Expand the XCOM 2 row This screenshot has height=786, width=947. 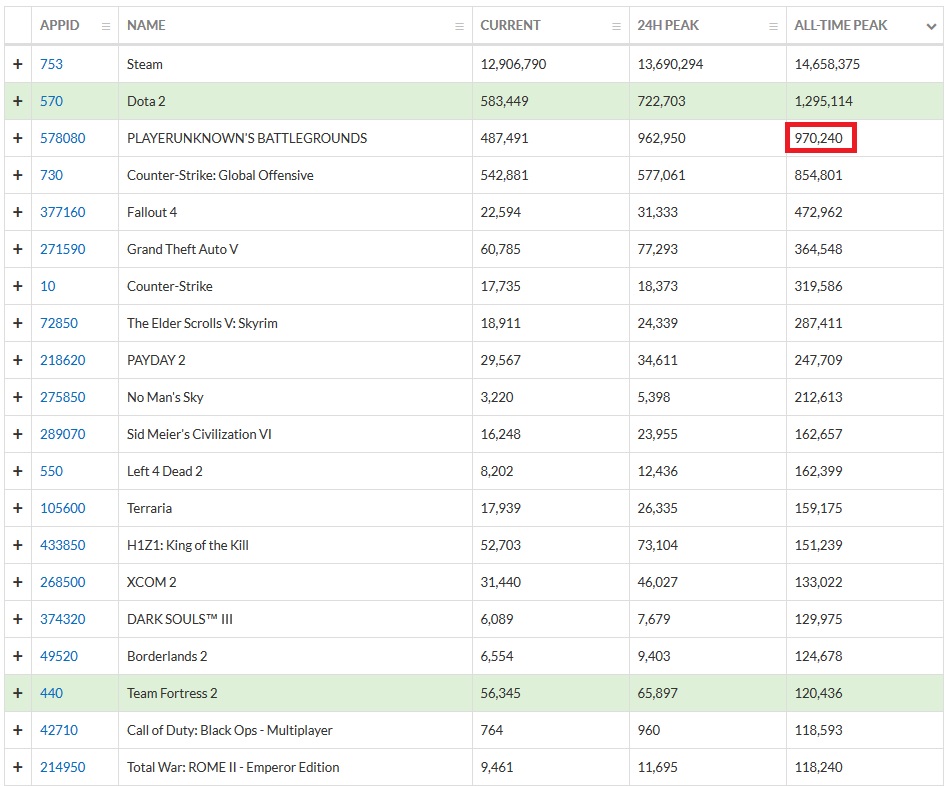pyautogui.click(x=18, y=582)
